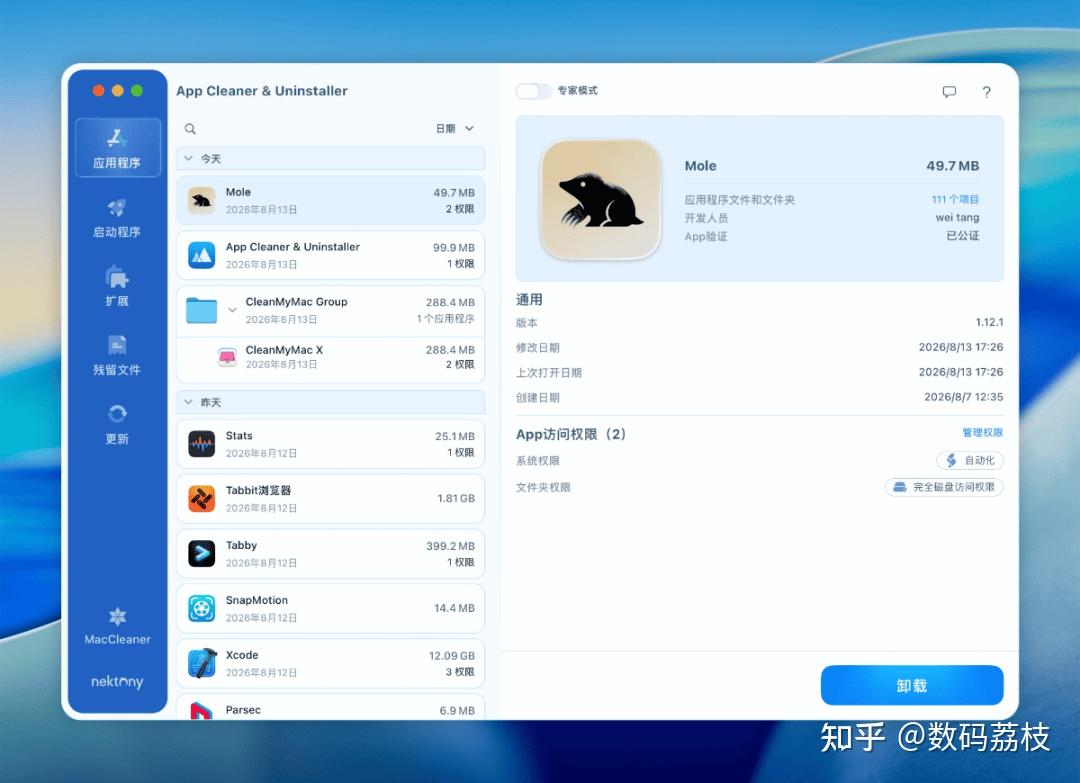Click Xcode's 3 权限 label

[460, 671]
